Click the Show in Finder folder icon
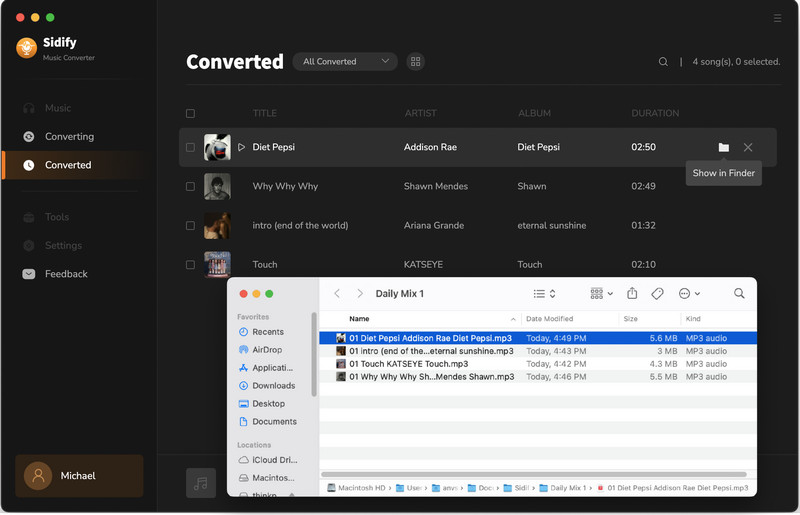The height and width of the screenshot is (515, 800). [723, 148]
